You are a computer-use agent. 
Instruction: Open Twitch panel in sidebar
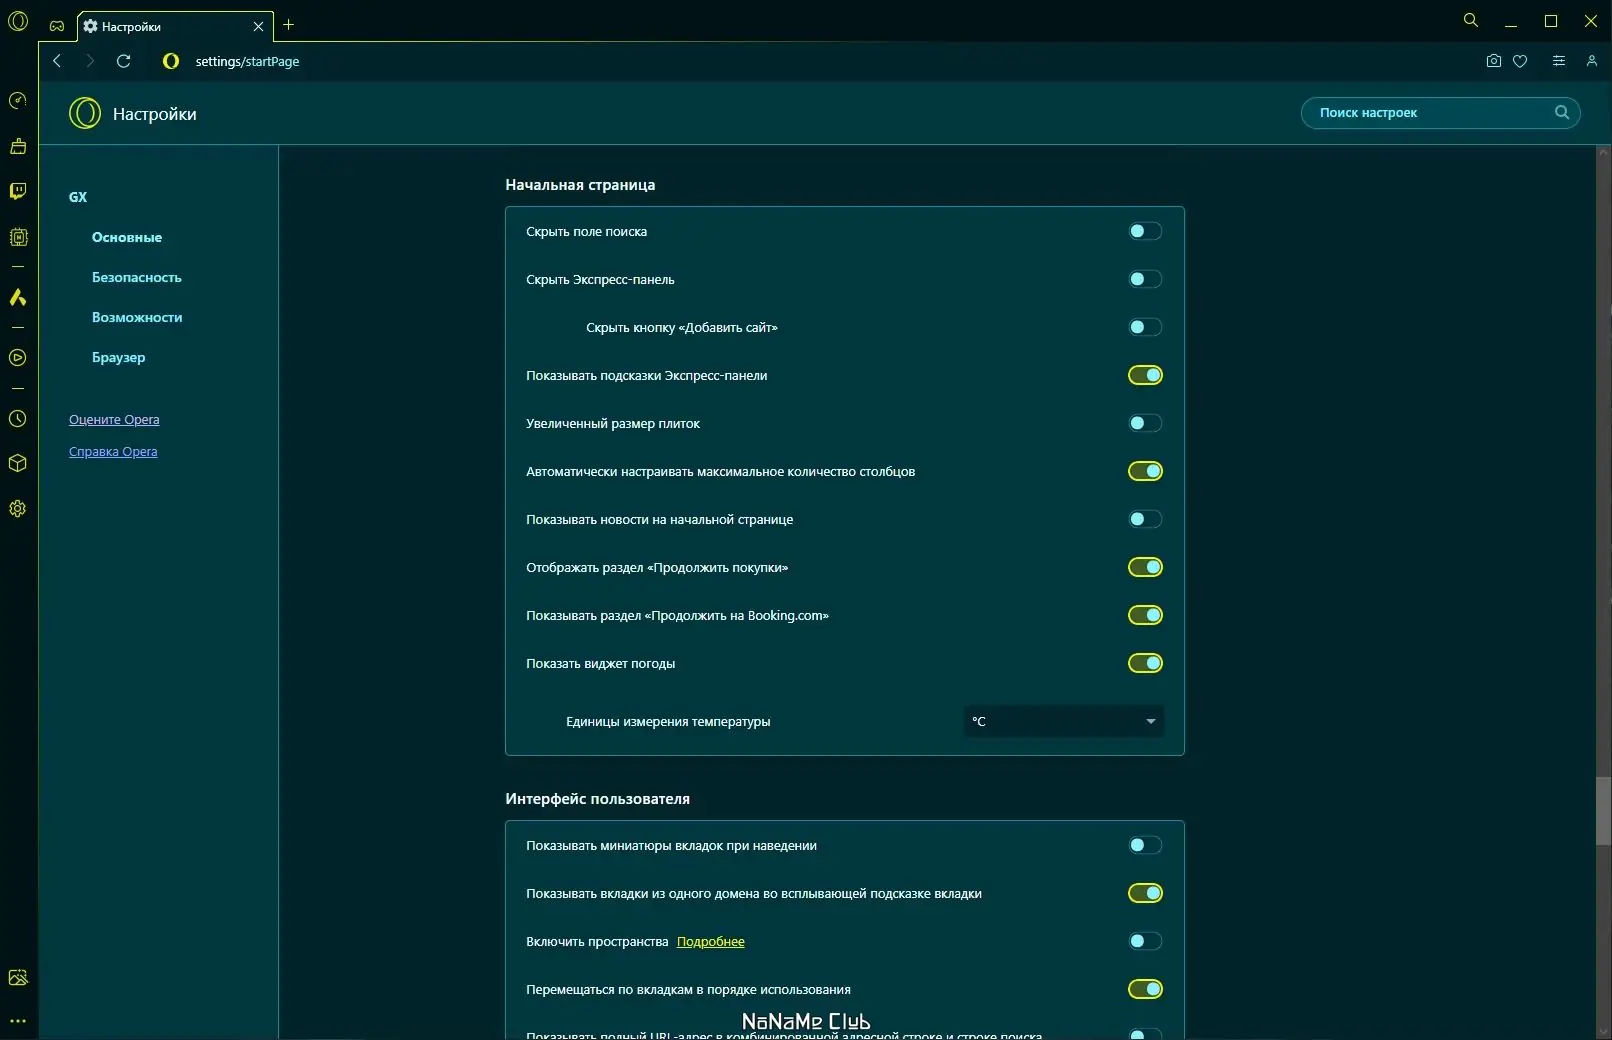(18, 191)
